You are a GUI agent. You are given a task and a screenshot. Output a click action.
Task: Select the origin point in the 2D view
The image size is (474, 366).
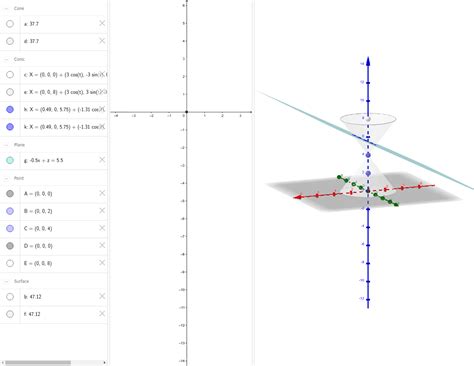[187, 112]
